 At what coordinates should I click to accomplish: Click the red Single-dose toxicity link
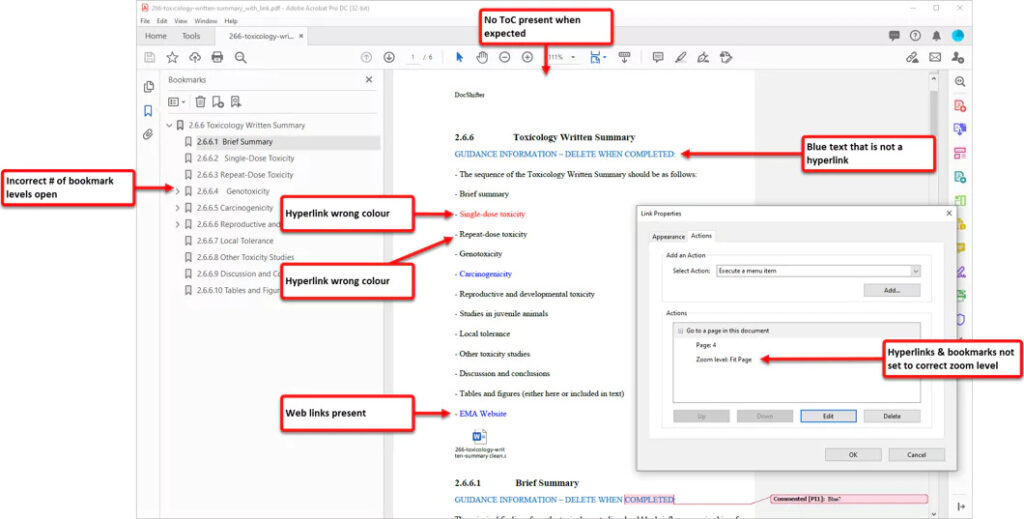492,214
